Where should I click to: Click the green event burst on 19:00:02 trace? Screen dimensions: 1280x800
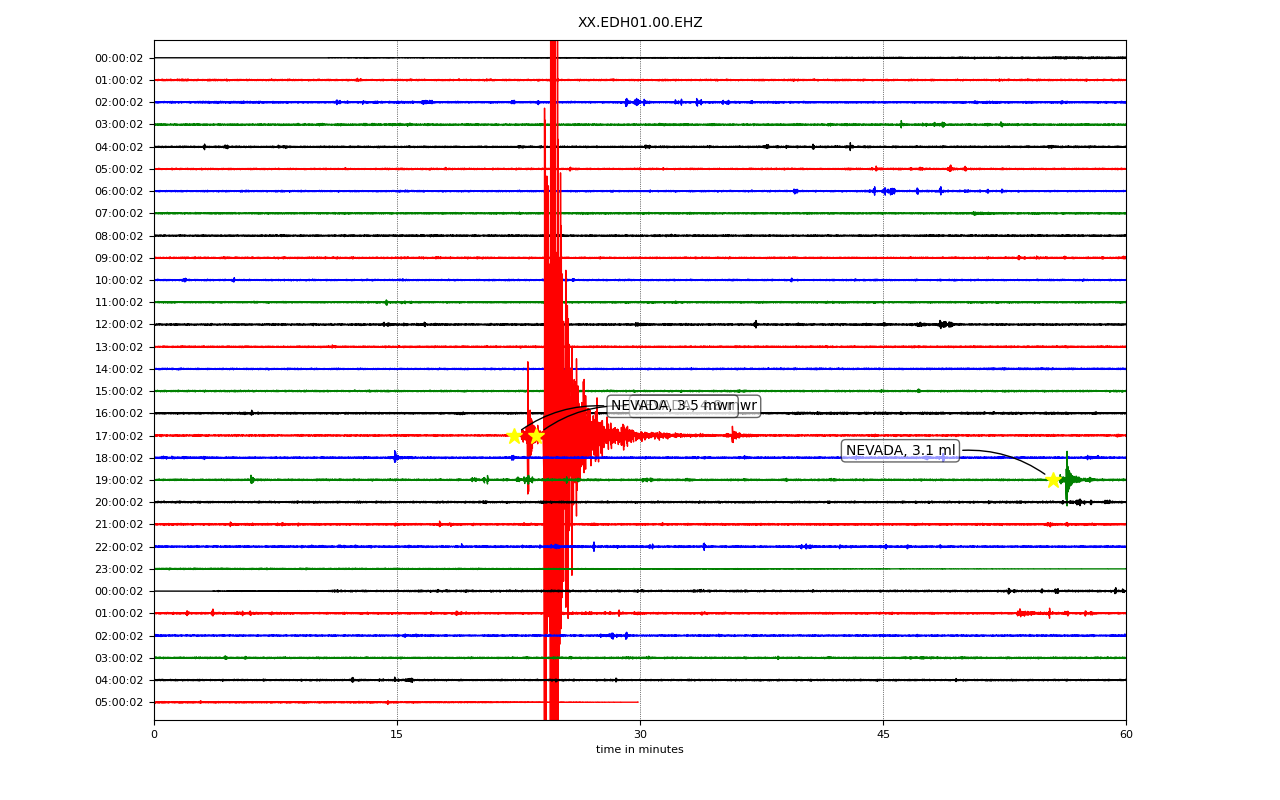coord(1068,480)
